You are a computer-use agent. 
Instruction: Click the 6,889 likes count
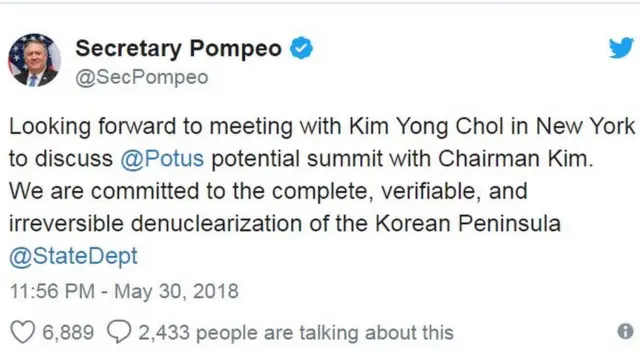pos(68,332)
